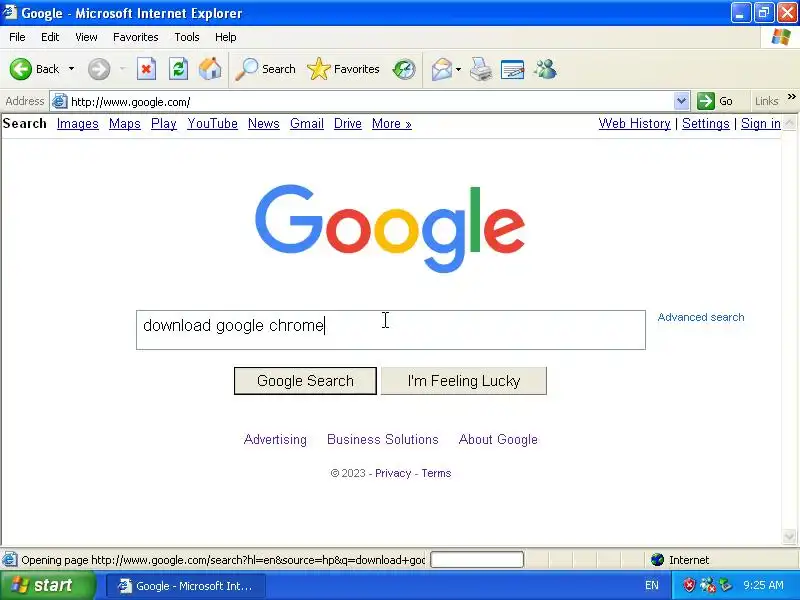
Task: Click the Windows flag logo in toolbar
Action: [x=781, y=37]
